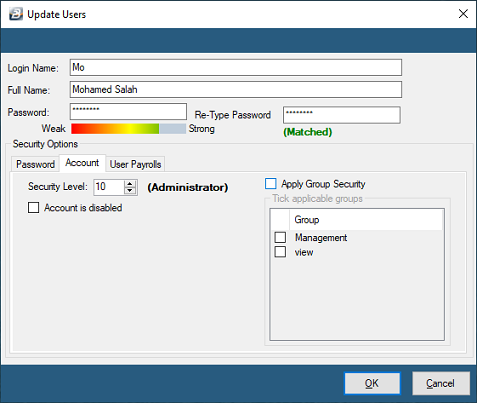Focus the Re-Type Password field
This screenshot has width=477, height=403.
coord(342,115)
